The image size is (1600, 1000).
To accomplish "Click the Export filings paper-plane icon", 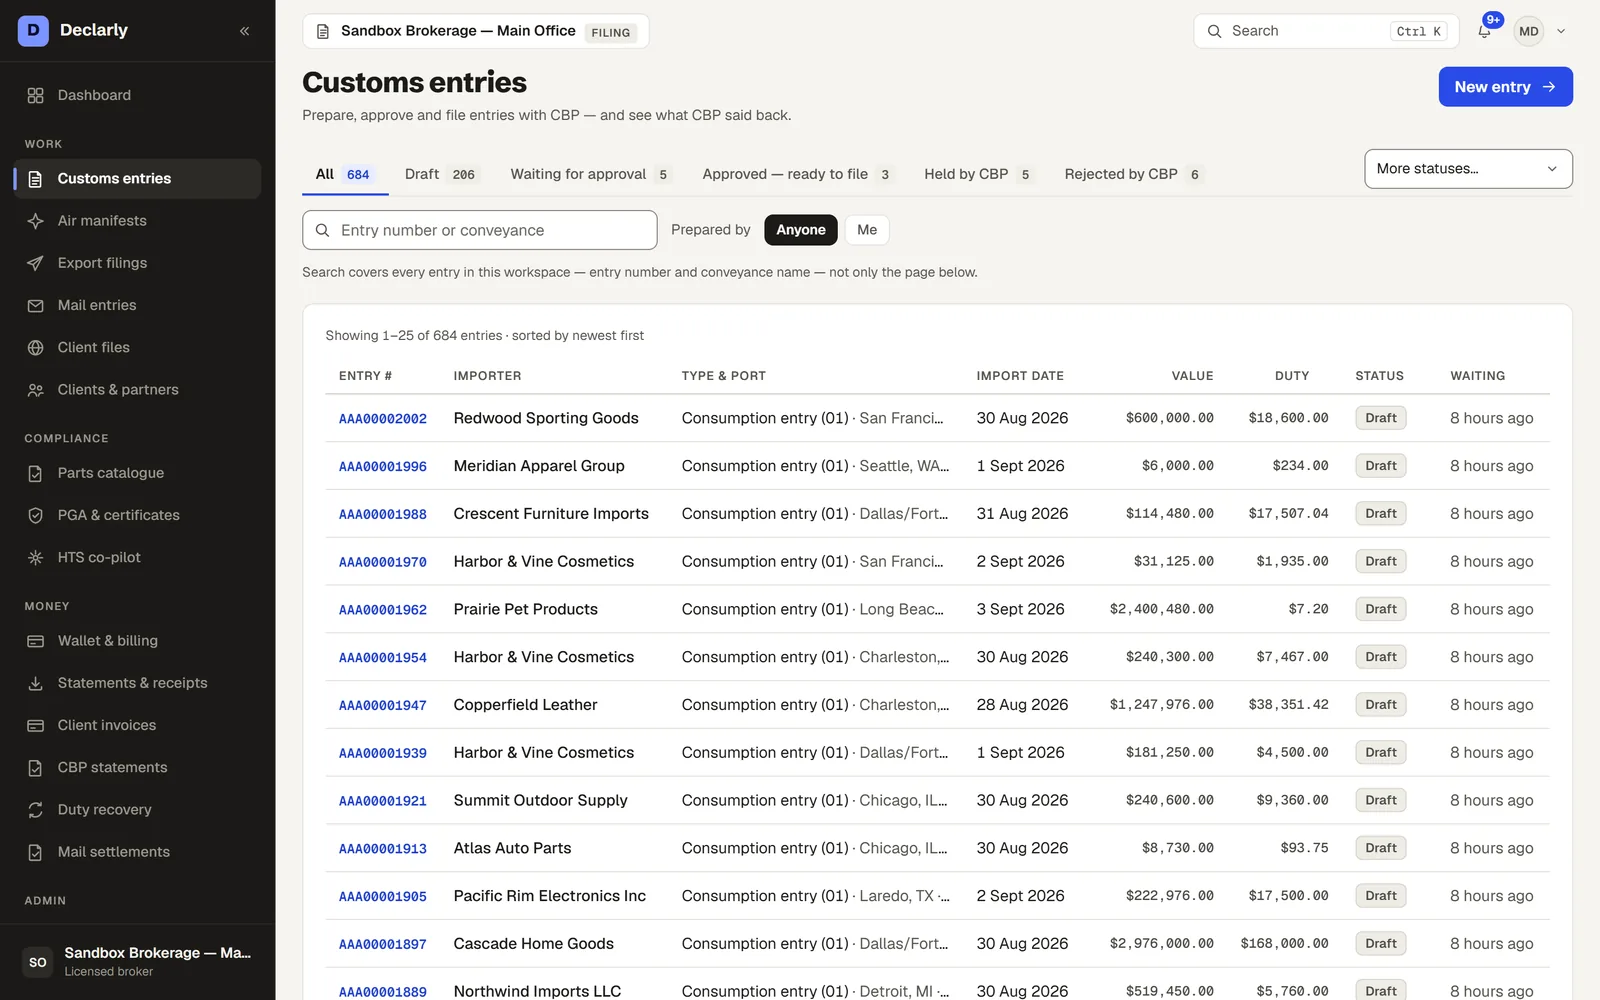I will pyautogui.click(x=35, y=263).
